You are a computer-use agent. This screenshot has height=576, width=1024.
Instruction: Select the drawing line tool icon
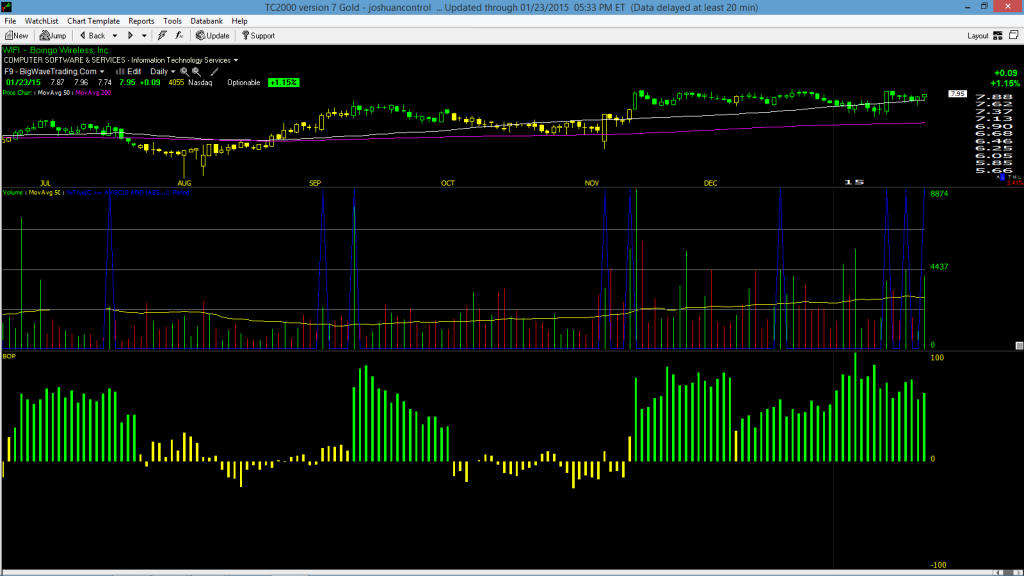click(x=214, y=72)
